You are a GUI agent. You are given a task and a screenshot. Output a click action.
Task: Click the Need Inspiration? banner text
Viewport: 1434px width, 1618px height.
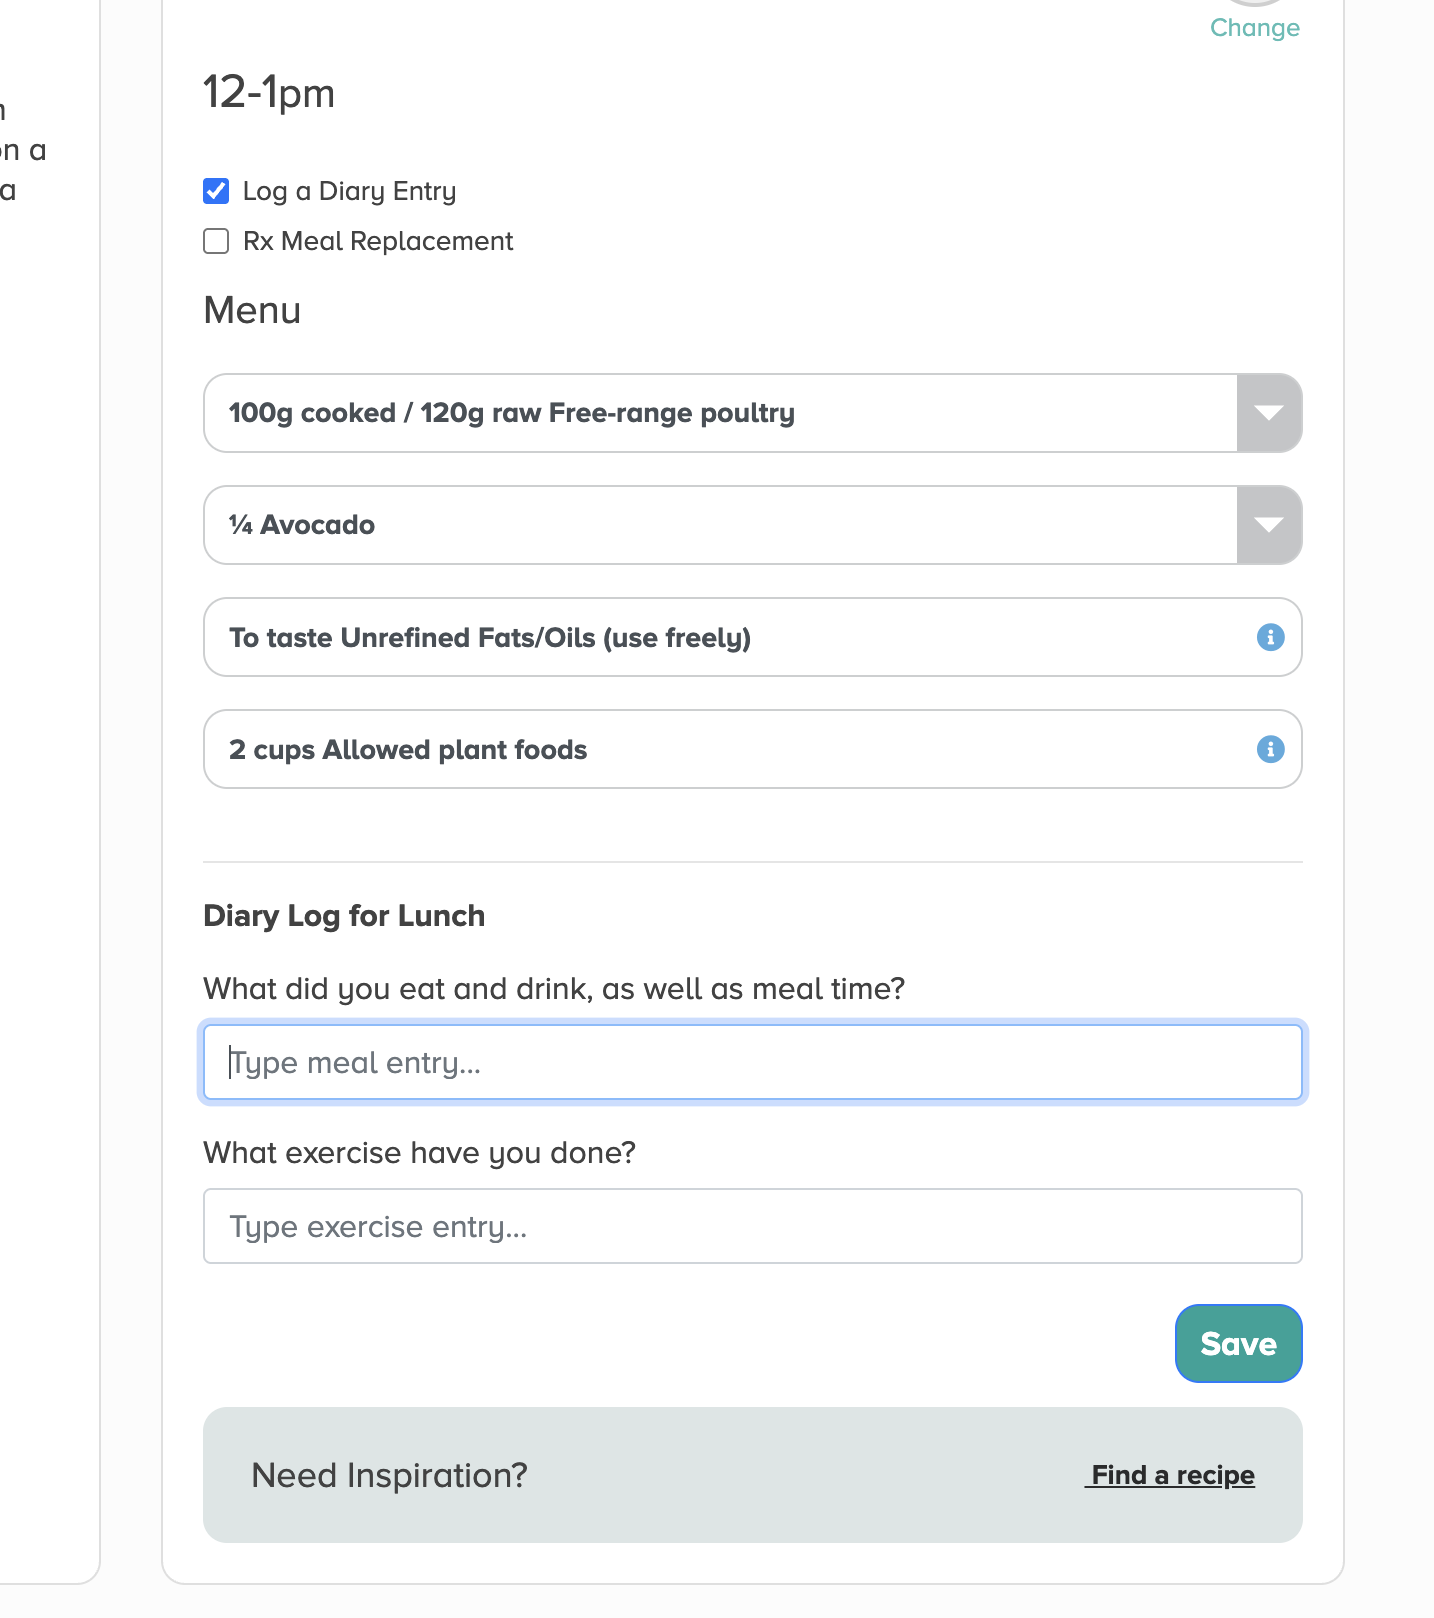(x=389, y=1475)
